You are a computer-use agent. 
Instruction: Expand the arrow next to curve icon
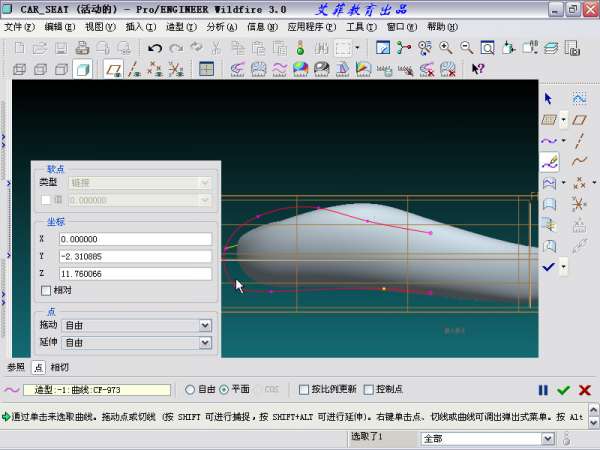coord(564,141)
